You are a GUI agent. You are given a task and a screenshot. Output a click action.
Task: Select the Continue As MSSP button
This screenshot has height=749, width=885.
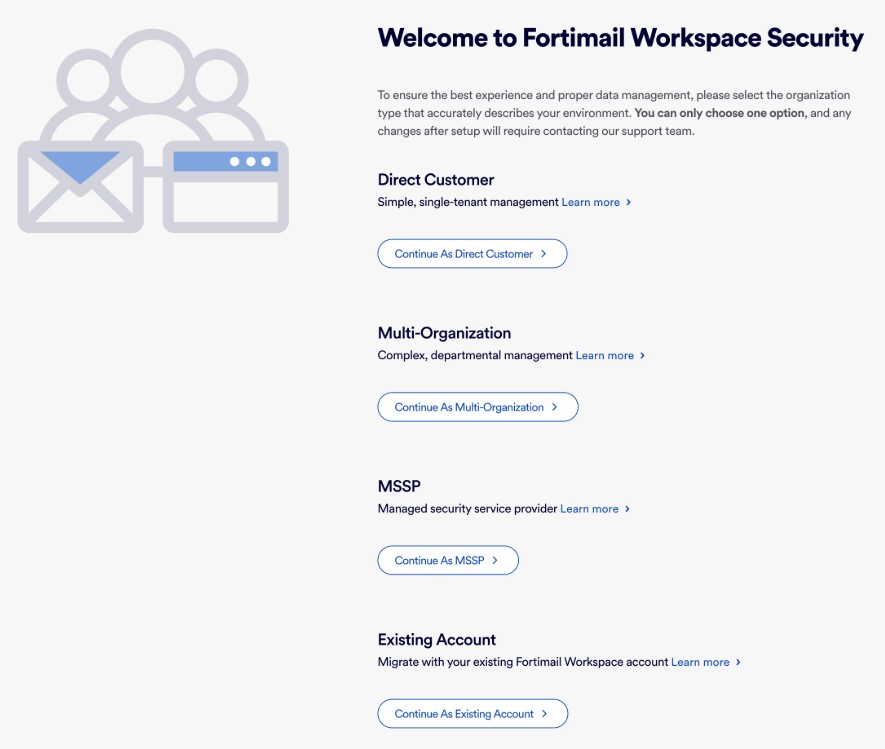[447, 561]
